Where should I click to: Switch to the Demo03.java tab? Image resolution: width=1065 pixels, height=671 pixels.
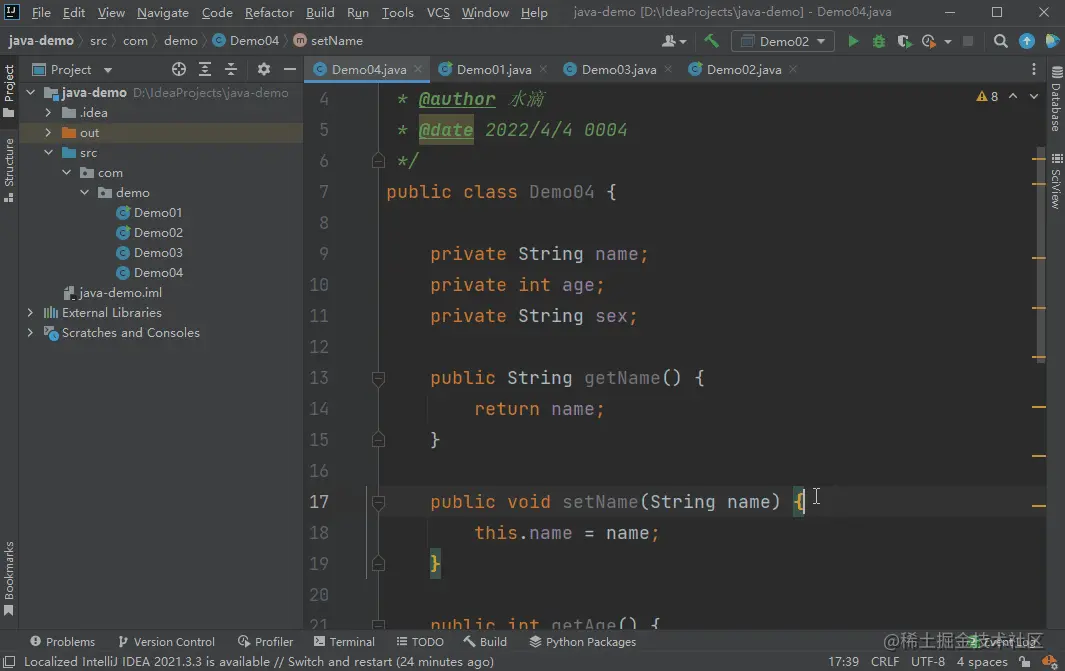618,69
